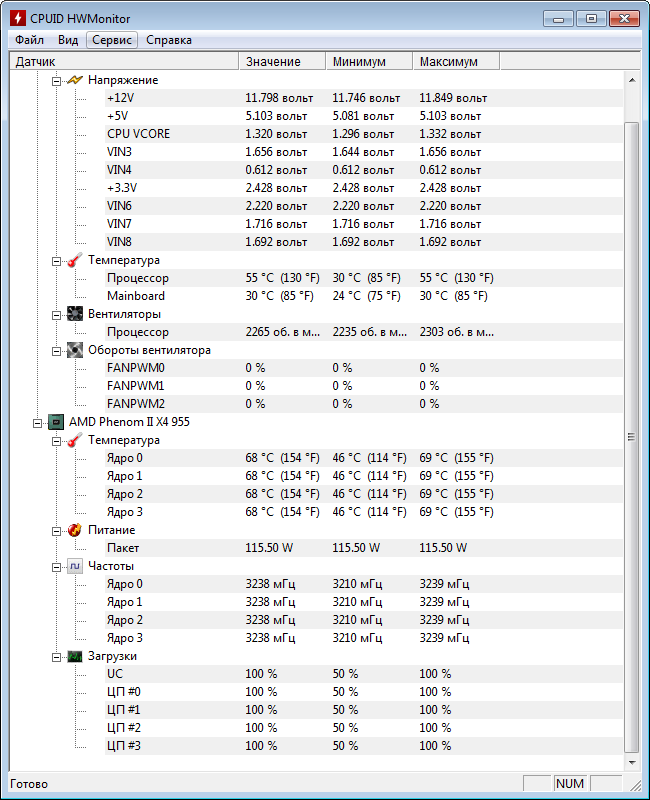Click the vertical scrollbar down arrow

(x=632, y=763)
